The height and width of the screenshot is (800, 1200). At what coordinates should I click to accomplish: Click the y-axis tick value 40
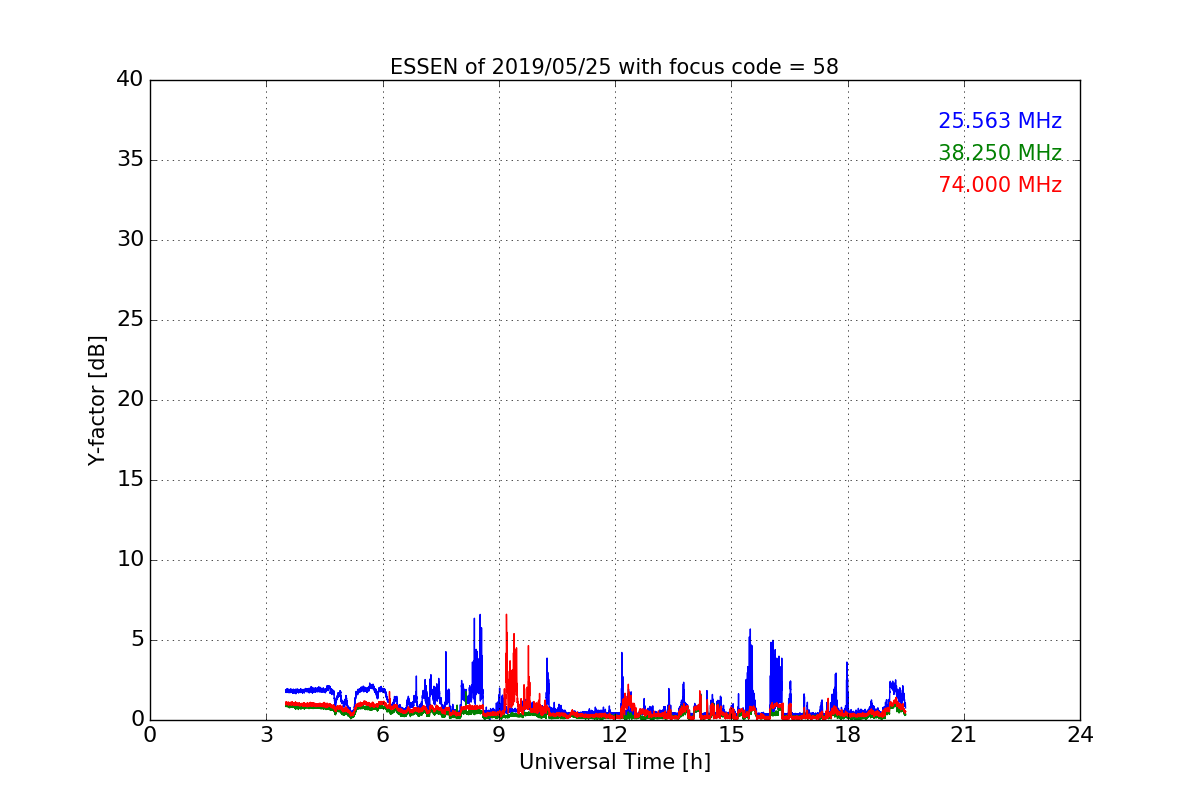click(x=130, y=80)
